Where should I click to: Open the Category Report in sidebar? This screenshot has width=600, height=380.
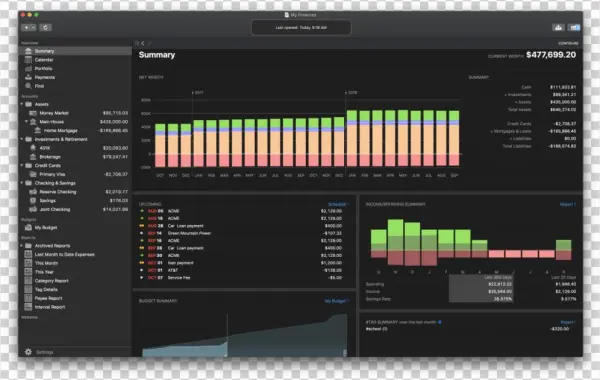51,281
